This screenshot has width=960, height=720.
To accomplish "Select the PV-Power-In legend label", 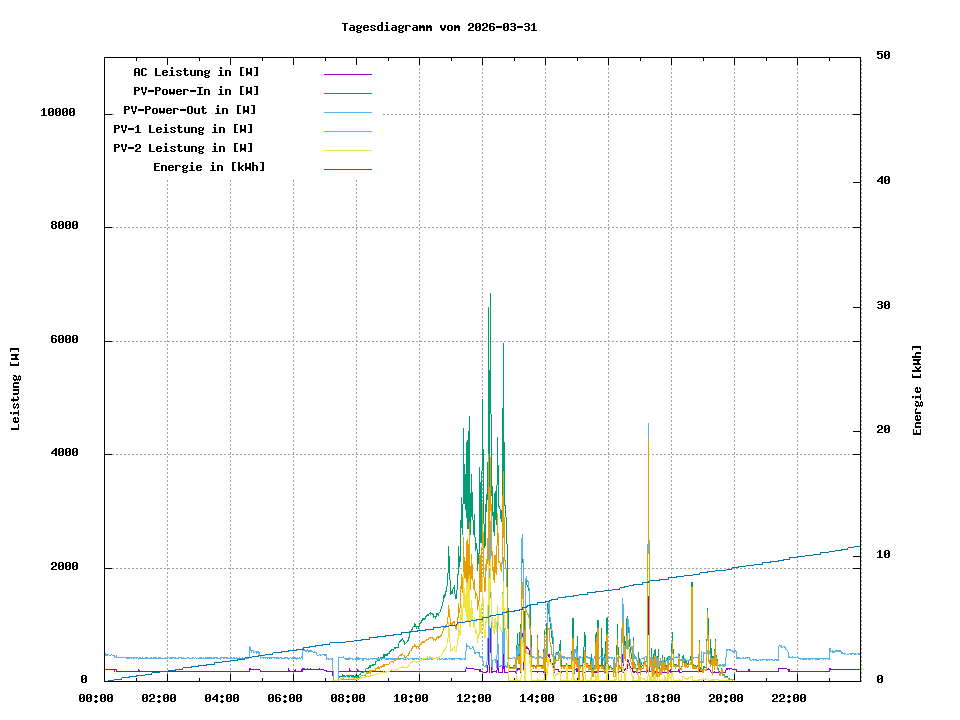I will click(196, 91).
